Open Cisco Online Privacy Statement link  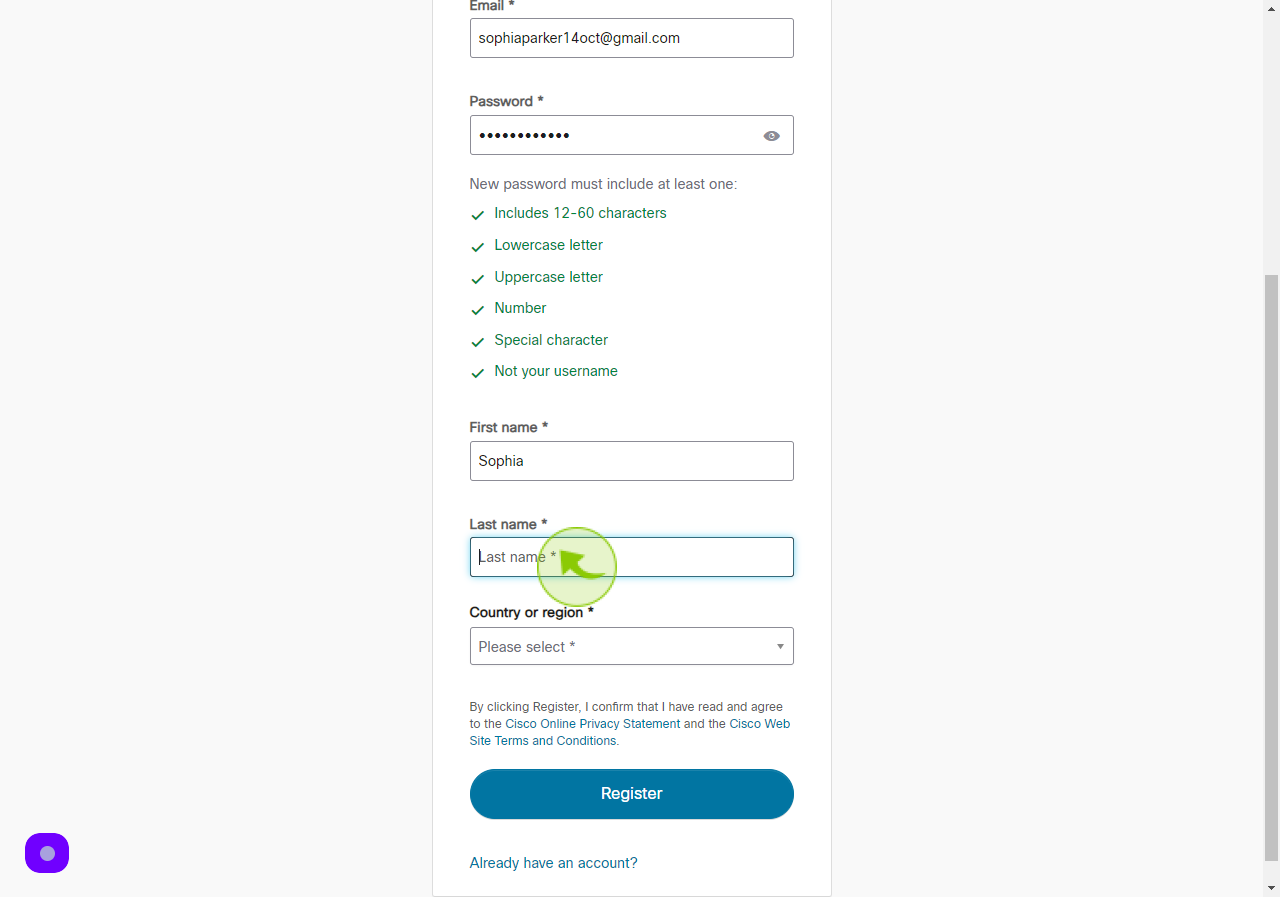pyautogui.click(x=593, y=724)
